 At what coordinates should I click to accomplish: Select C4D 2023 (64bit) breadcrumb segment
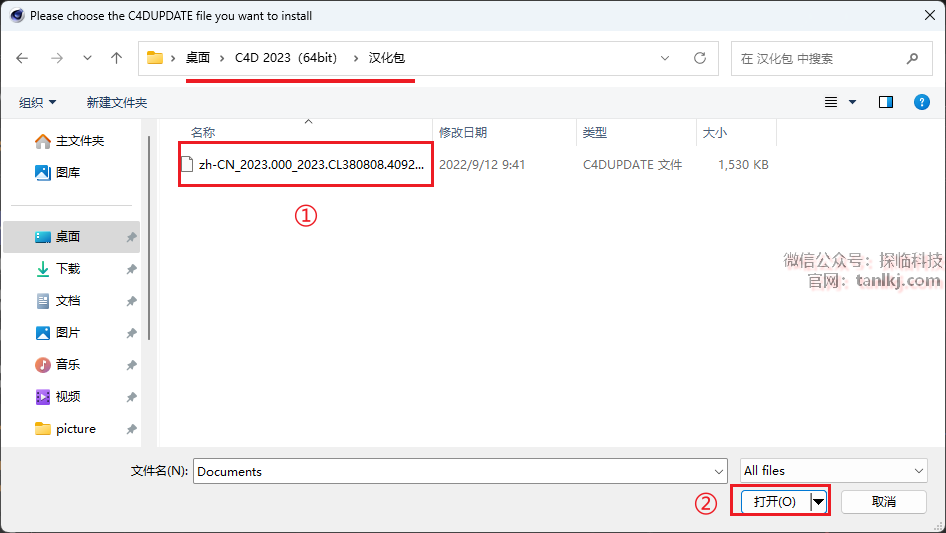(x=286, y=58)
